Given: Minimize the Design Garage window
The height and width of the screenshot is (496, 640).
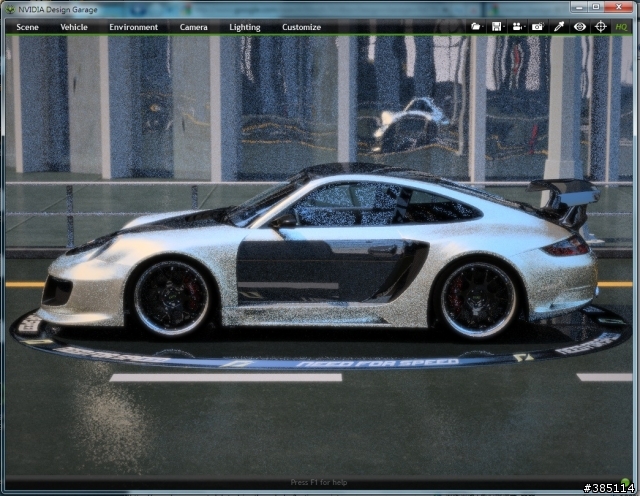Looking at the screenshot, I should tap(577, 7).
